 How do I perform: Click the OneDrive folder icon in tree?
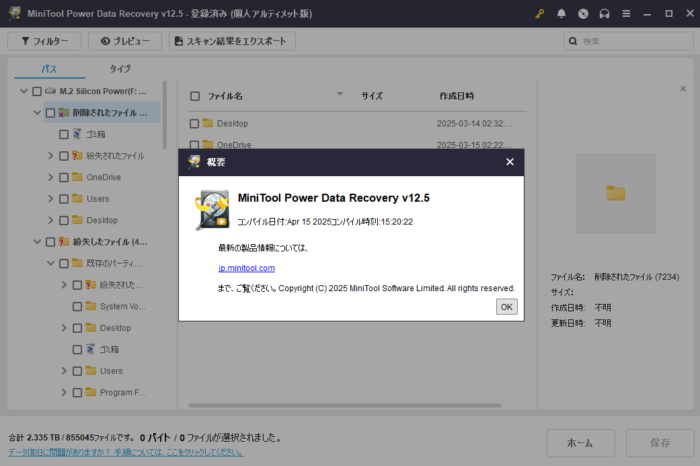[x=77, y=177]
